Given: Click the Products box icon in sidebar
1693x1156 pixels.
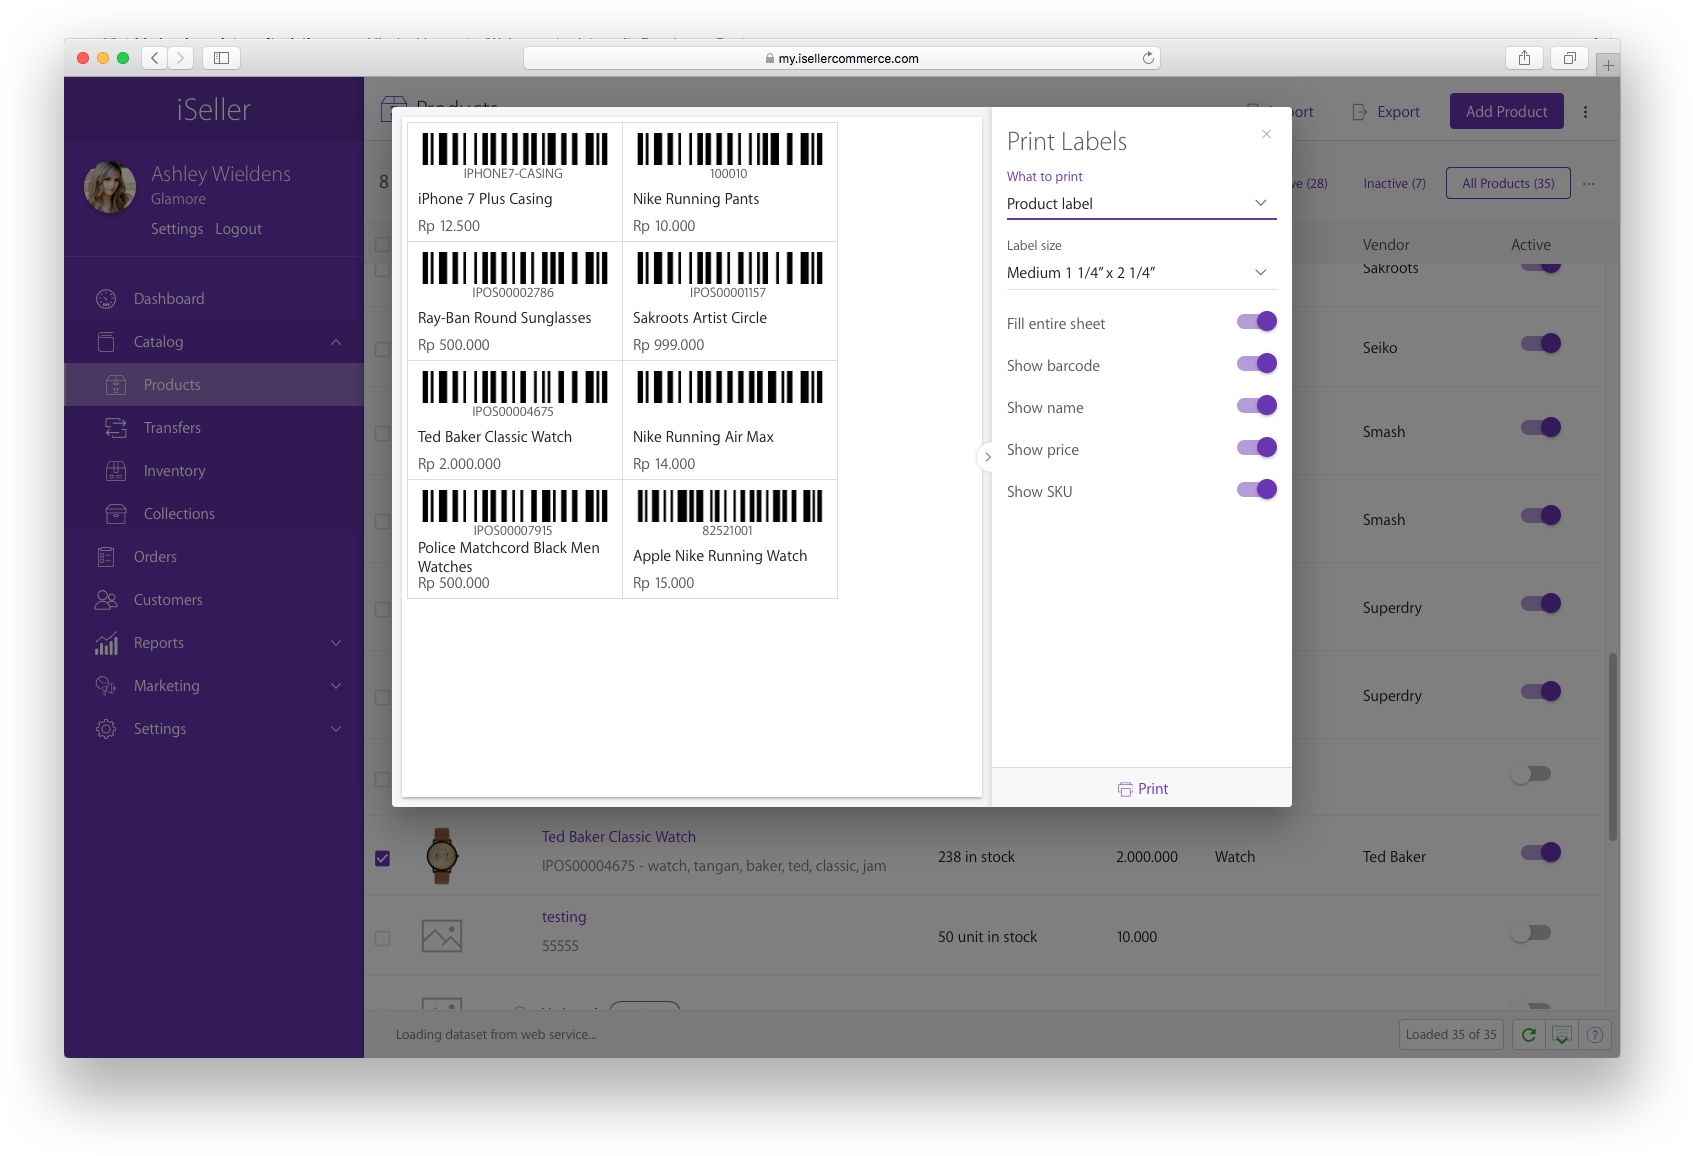Looking at the screenshot, I should click(x=116, y=385).
